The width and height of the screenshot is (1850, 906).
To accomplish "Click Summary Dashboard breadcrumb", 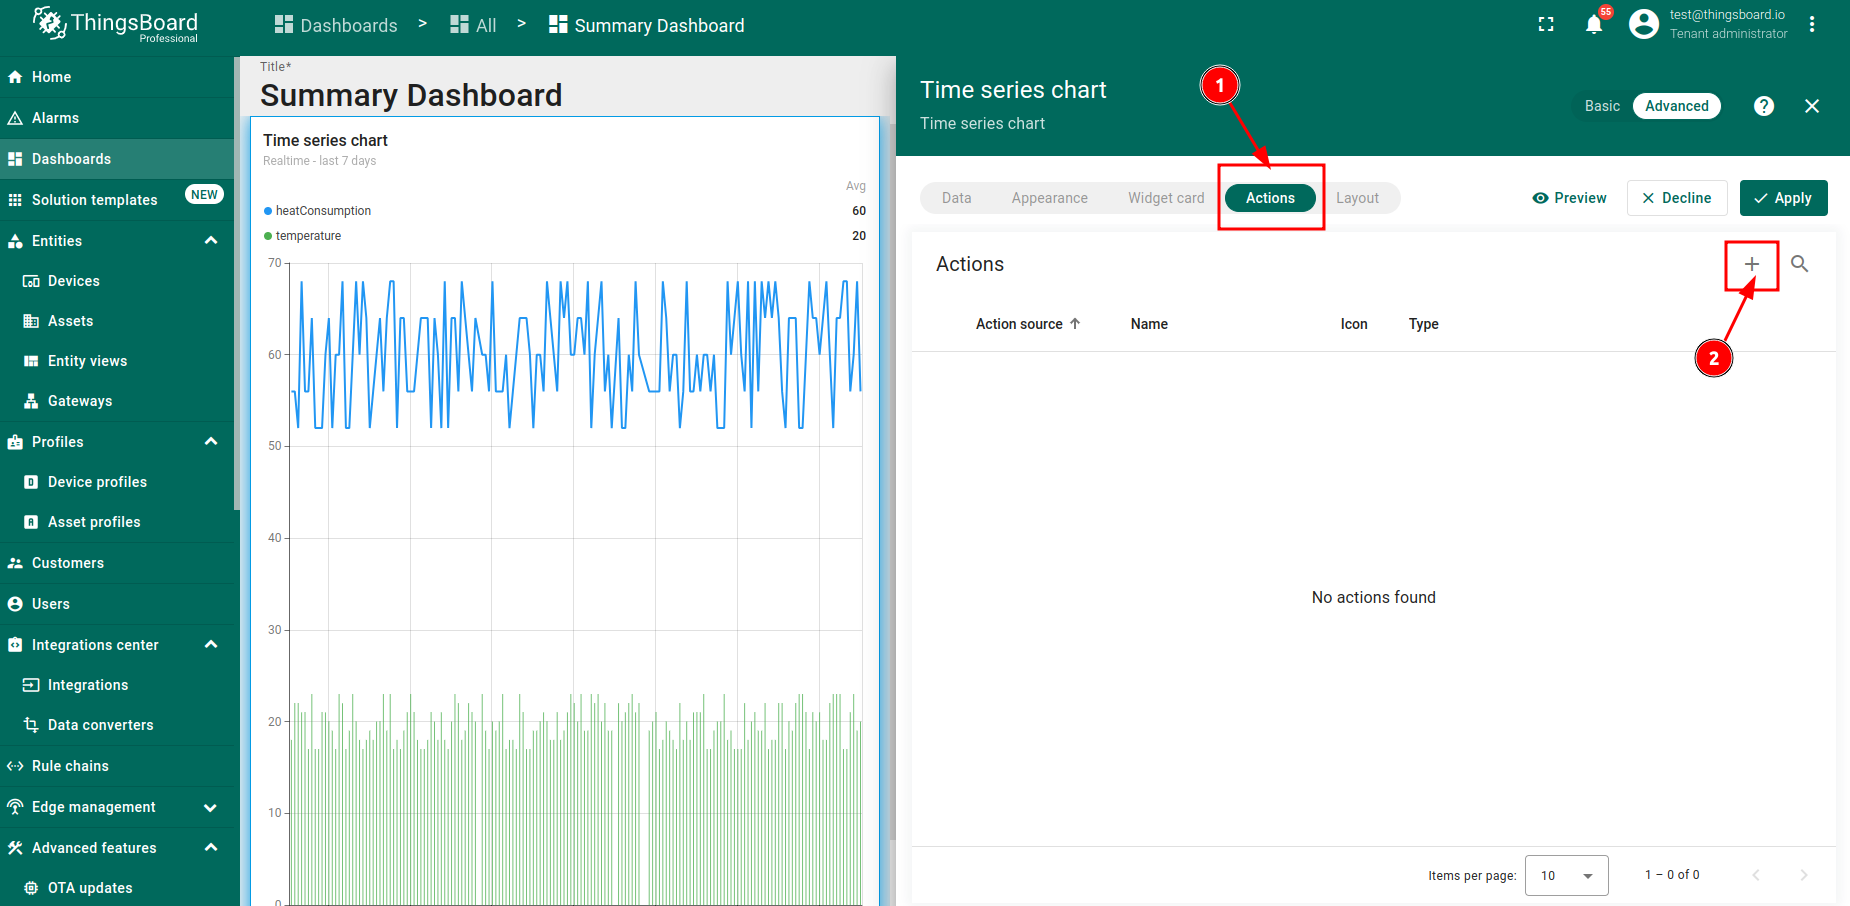I will (646, 25).
